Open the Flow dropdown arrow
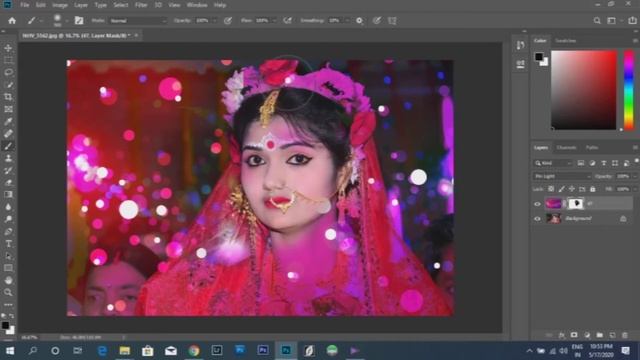The image size is (640, 360). point(274,20)
